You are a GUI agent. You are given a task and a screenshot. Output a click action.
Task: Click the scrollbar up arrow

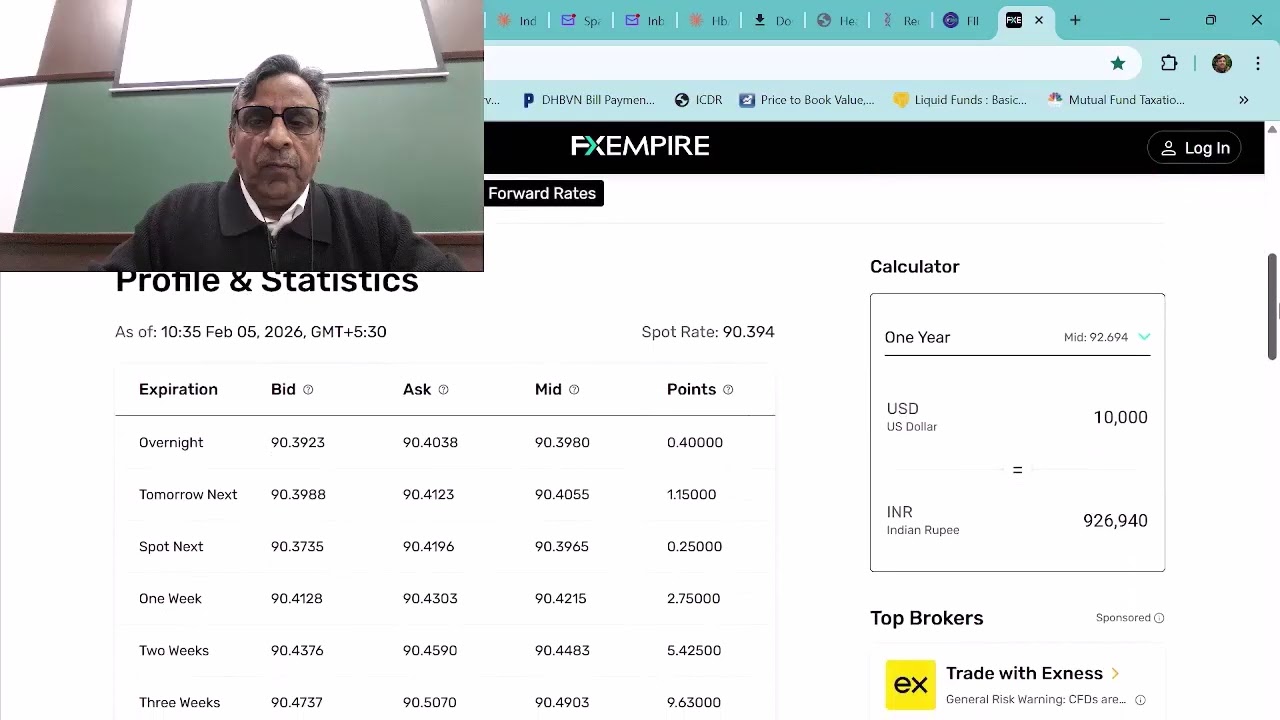[1272, 129]
